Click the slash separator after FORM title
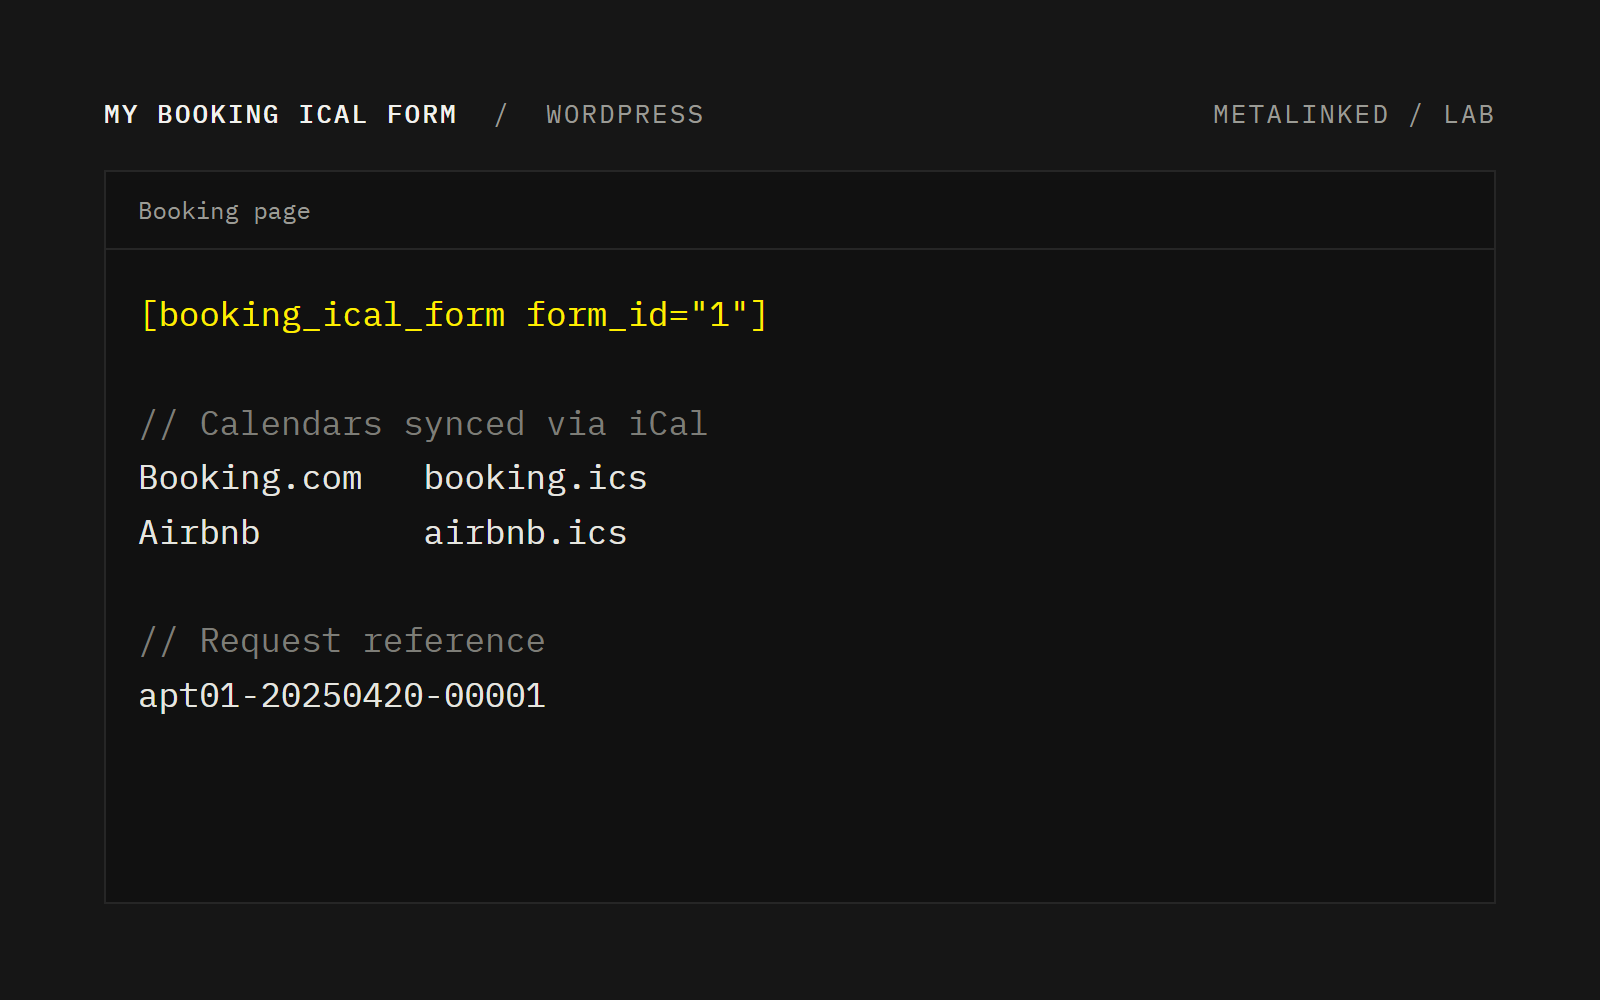This screenshot has width=1600, height=1000. tap(501, 115)
